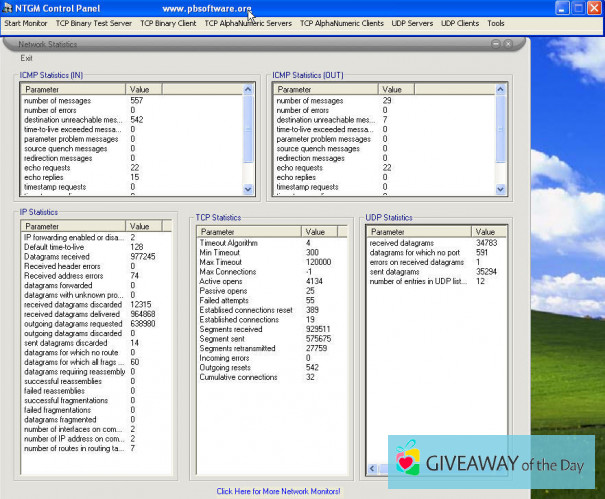
Task: Click the ICMP Statistics (IN) vertical scrollbar
Action: click(x=249, y=140)
